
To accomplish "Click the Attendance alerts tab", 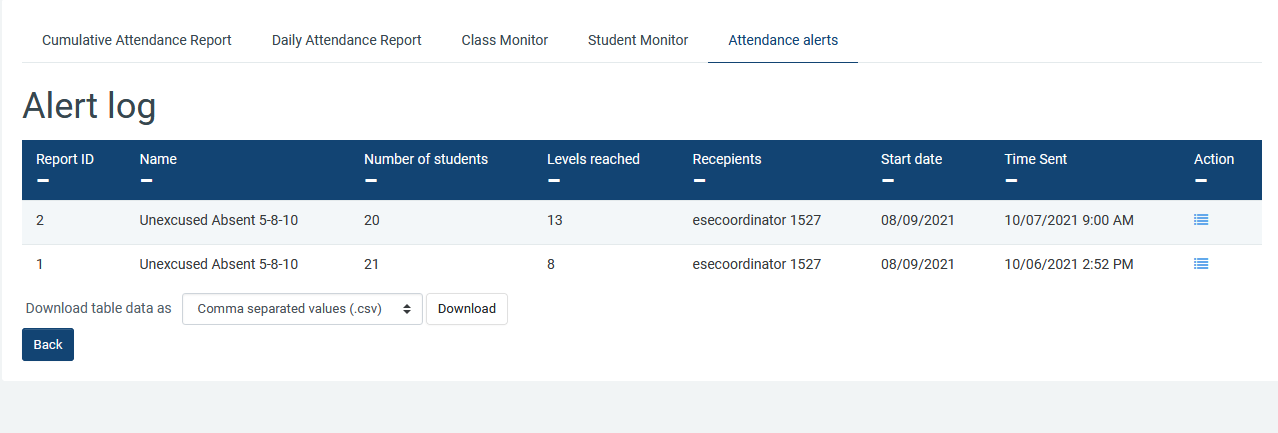I will tap(783, 40).
